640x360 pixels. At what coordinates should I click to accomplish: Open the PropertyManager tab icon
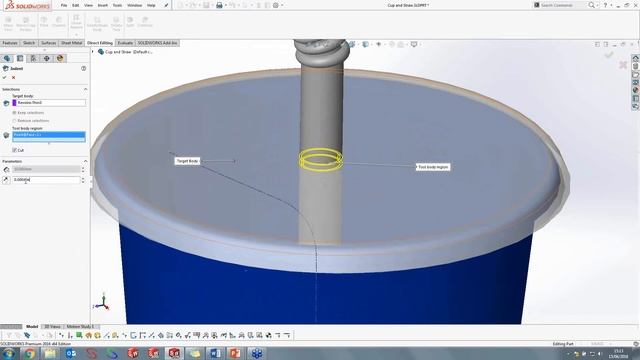point(20,58)
